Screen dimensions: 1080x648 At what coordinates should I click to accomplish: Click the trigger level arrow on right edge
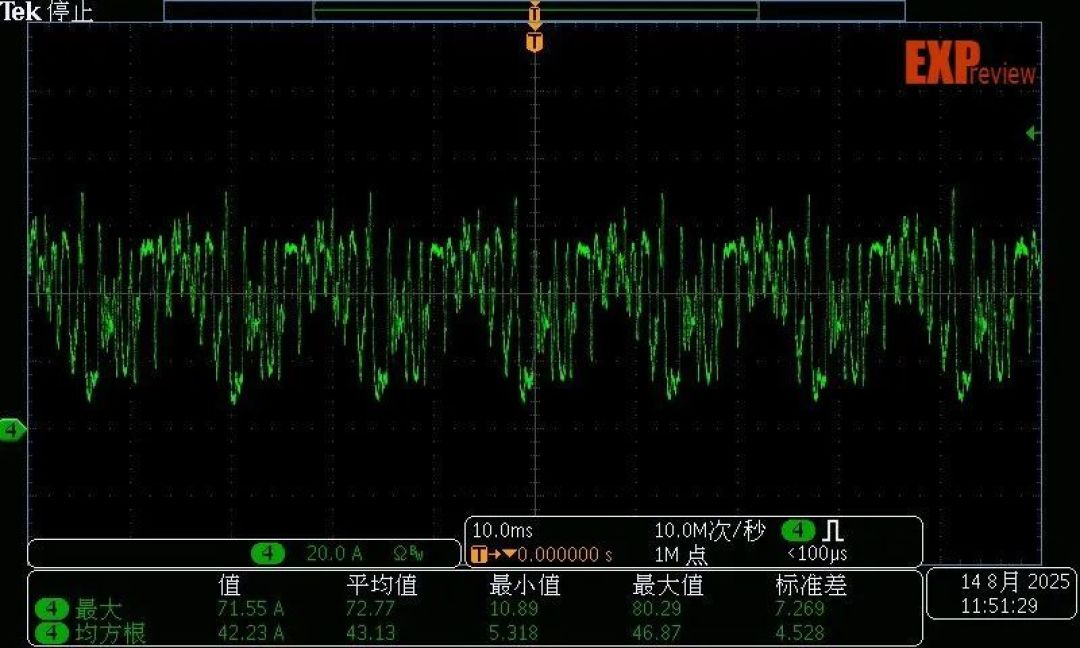[x=1032, y=133]
